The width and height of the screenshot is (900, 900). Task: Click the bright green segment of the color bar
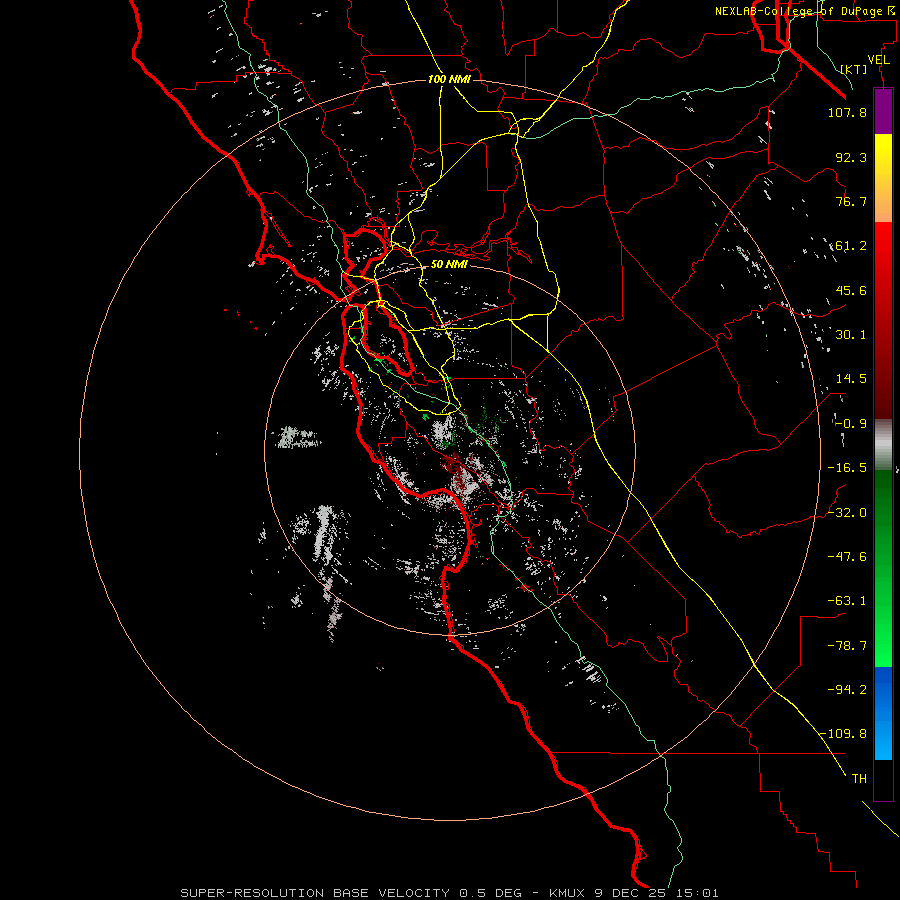coord(883,618)
